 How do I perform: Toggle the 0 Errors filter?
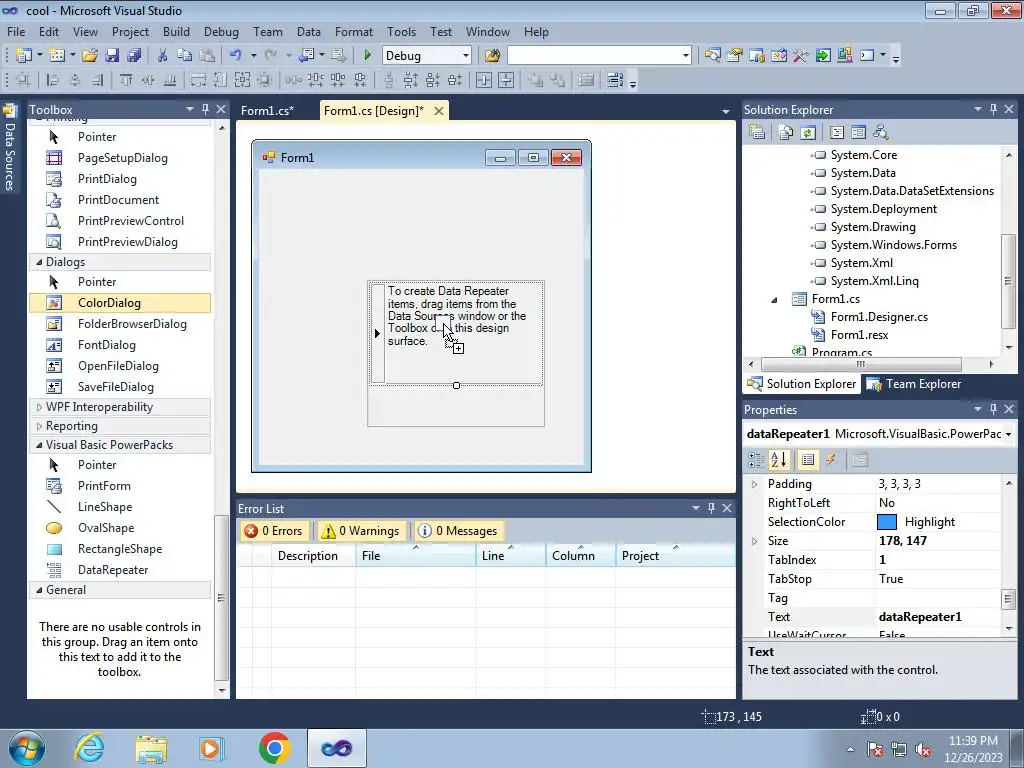[274, 531]
